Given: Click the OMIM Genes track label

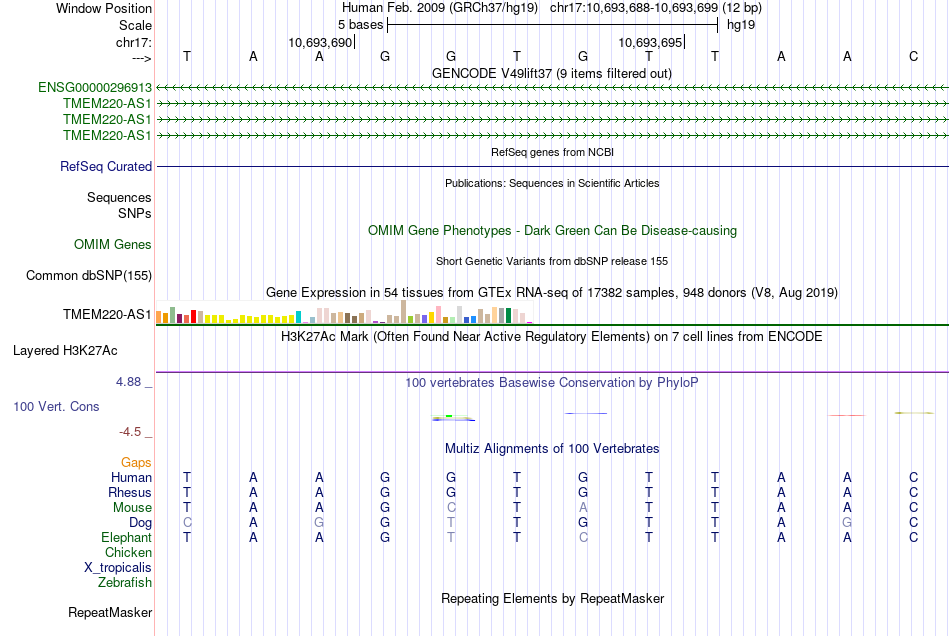Looking at the screenshot, I should coord(113,245).
